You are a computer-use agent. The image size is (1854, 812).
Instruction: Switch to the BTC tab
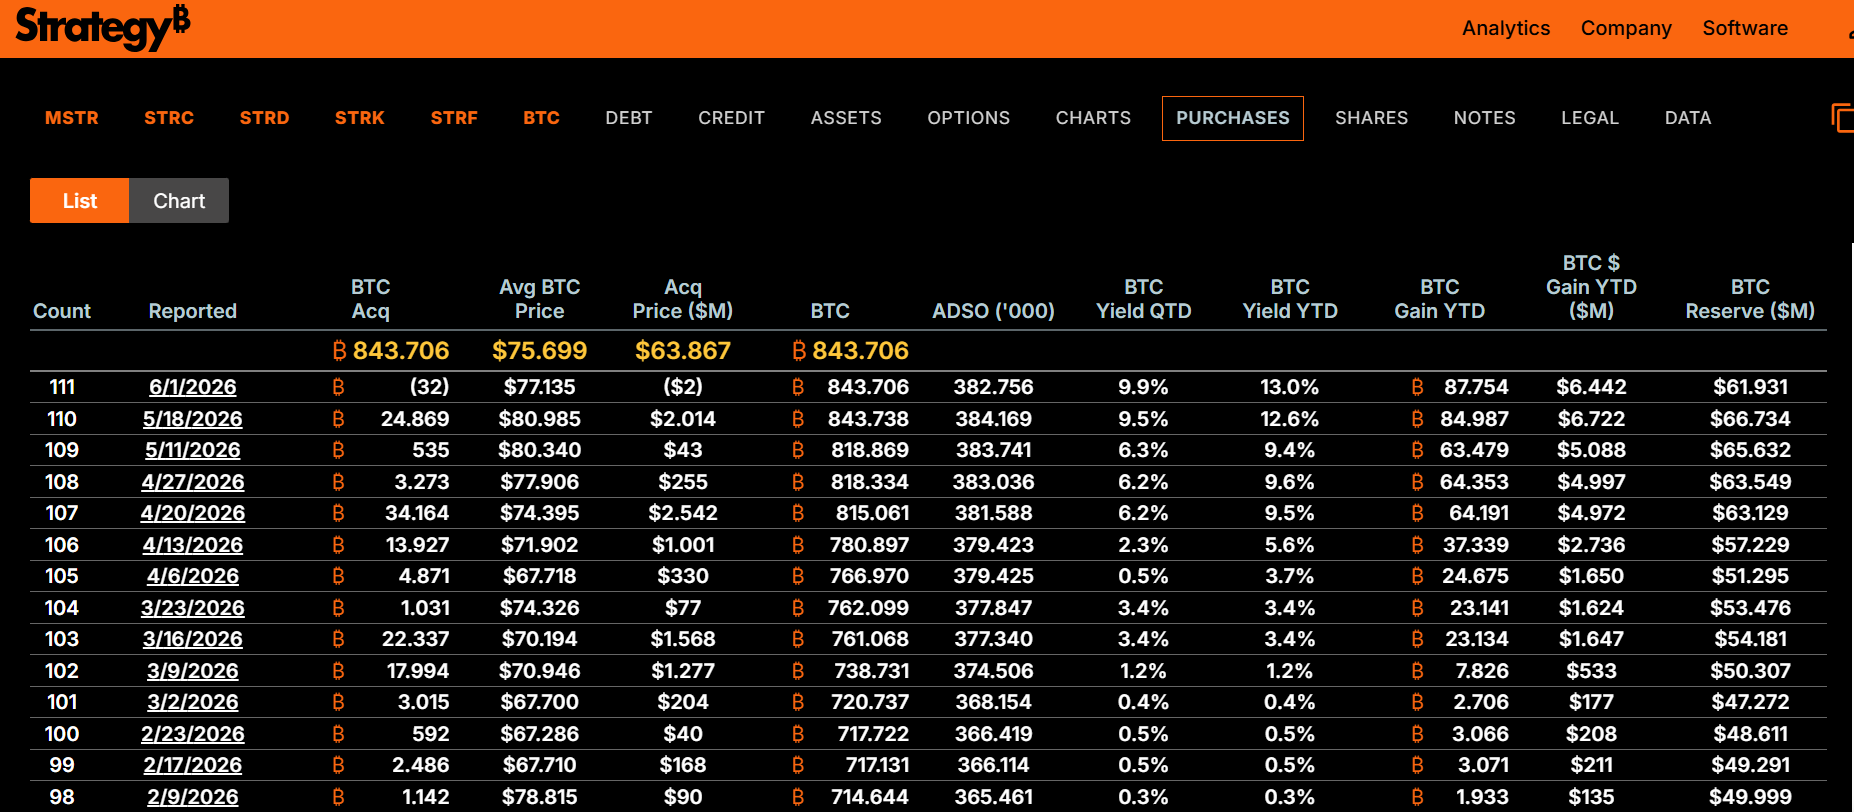pyautogui.click(x=541, y=118)
